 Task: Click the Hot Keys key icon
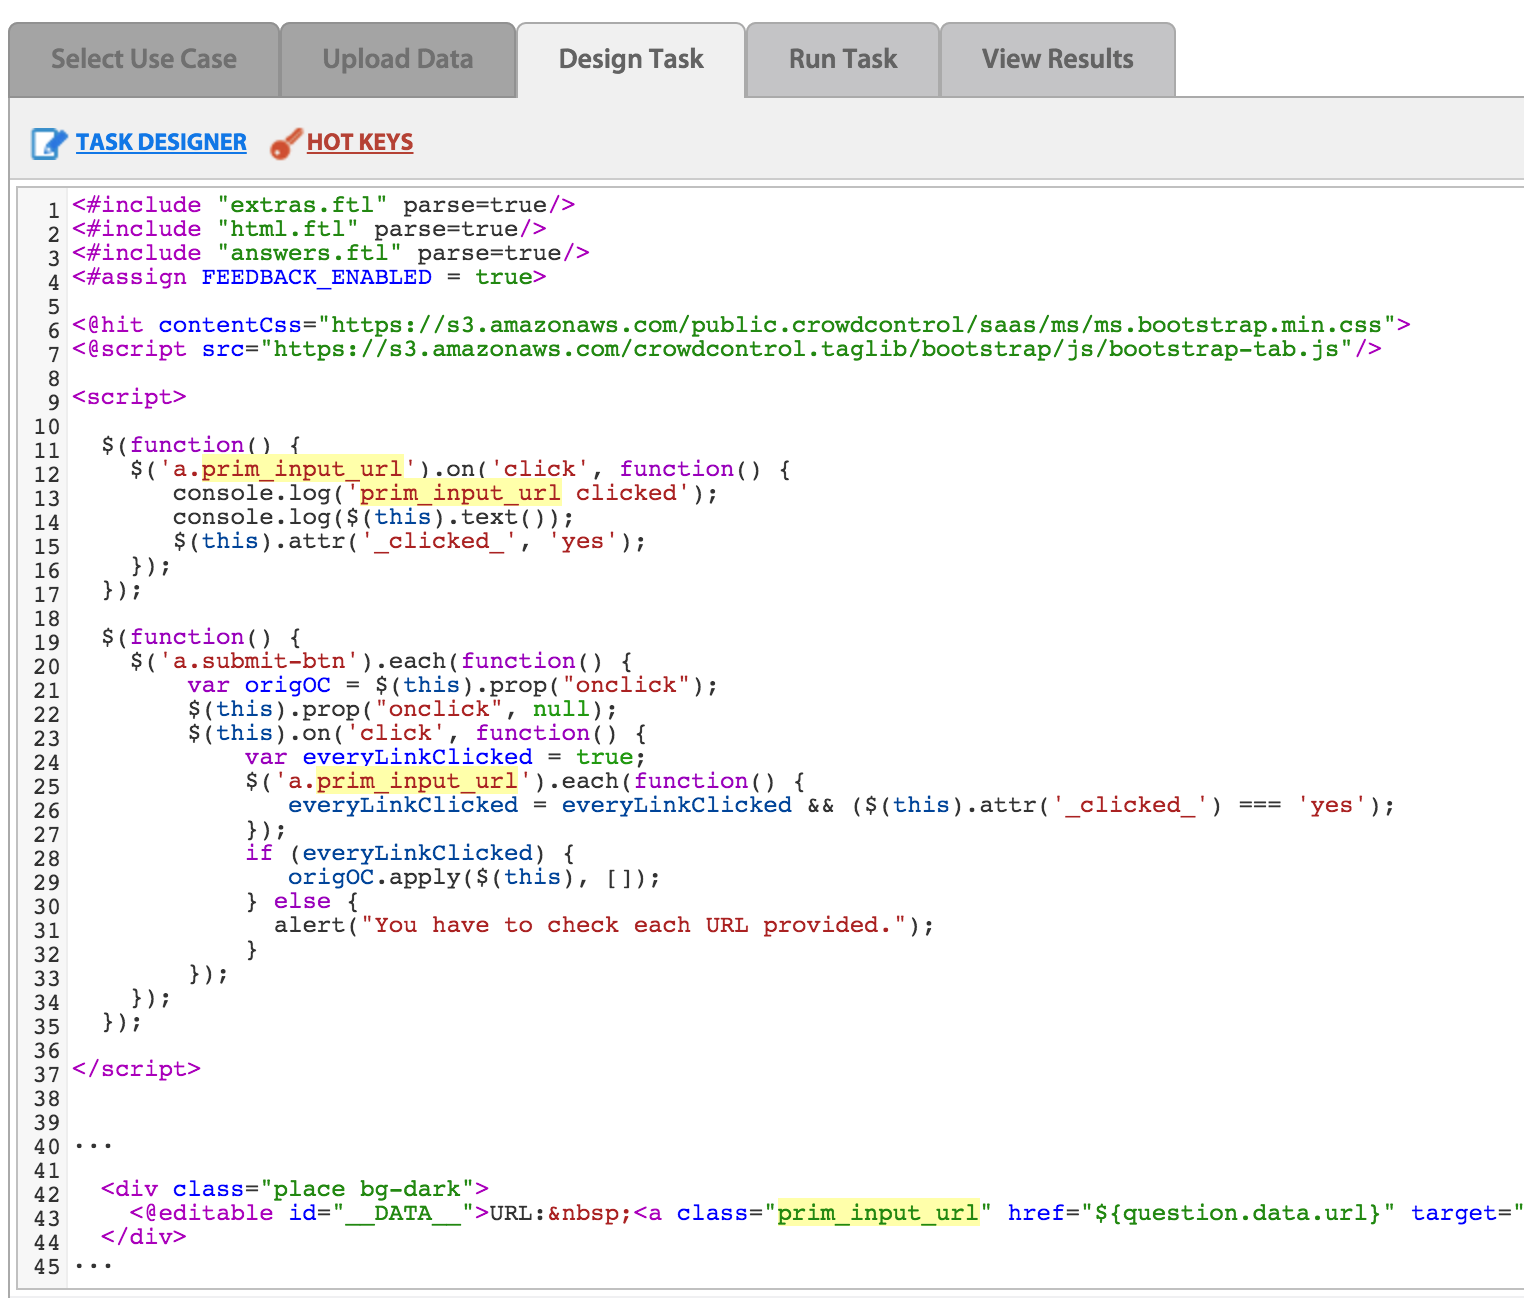point(285,143)
